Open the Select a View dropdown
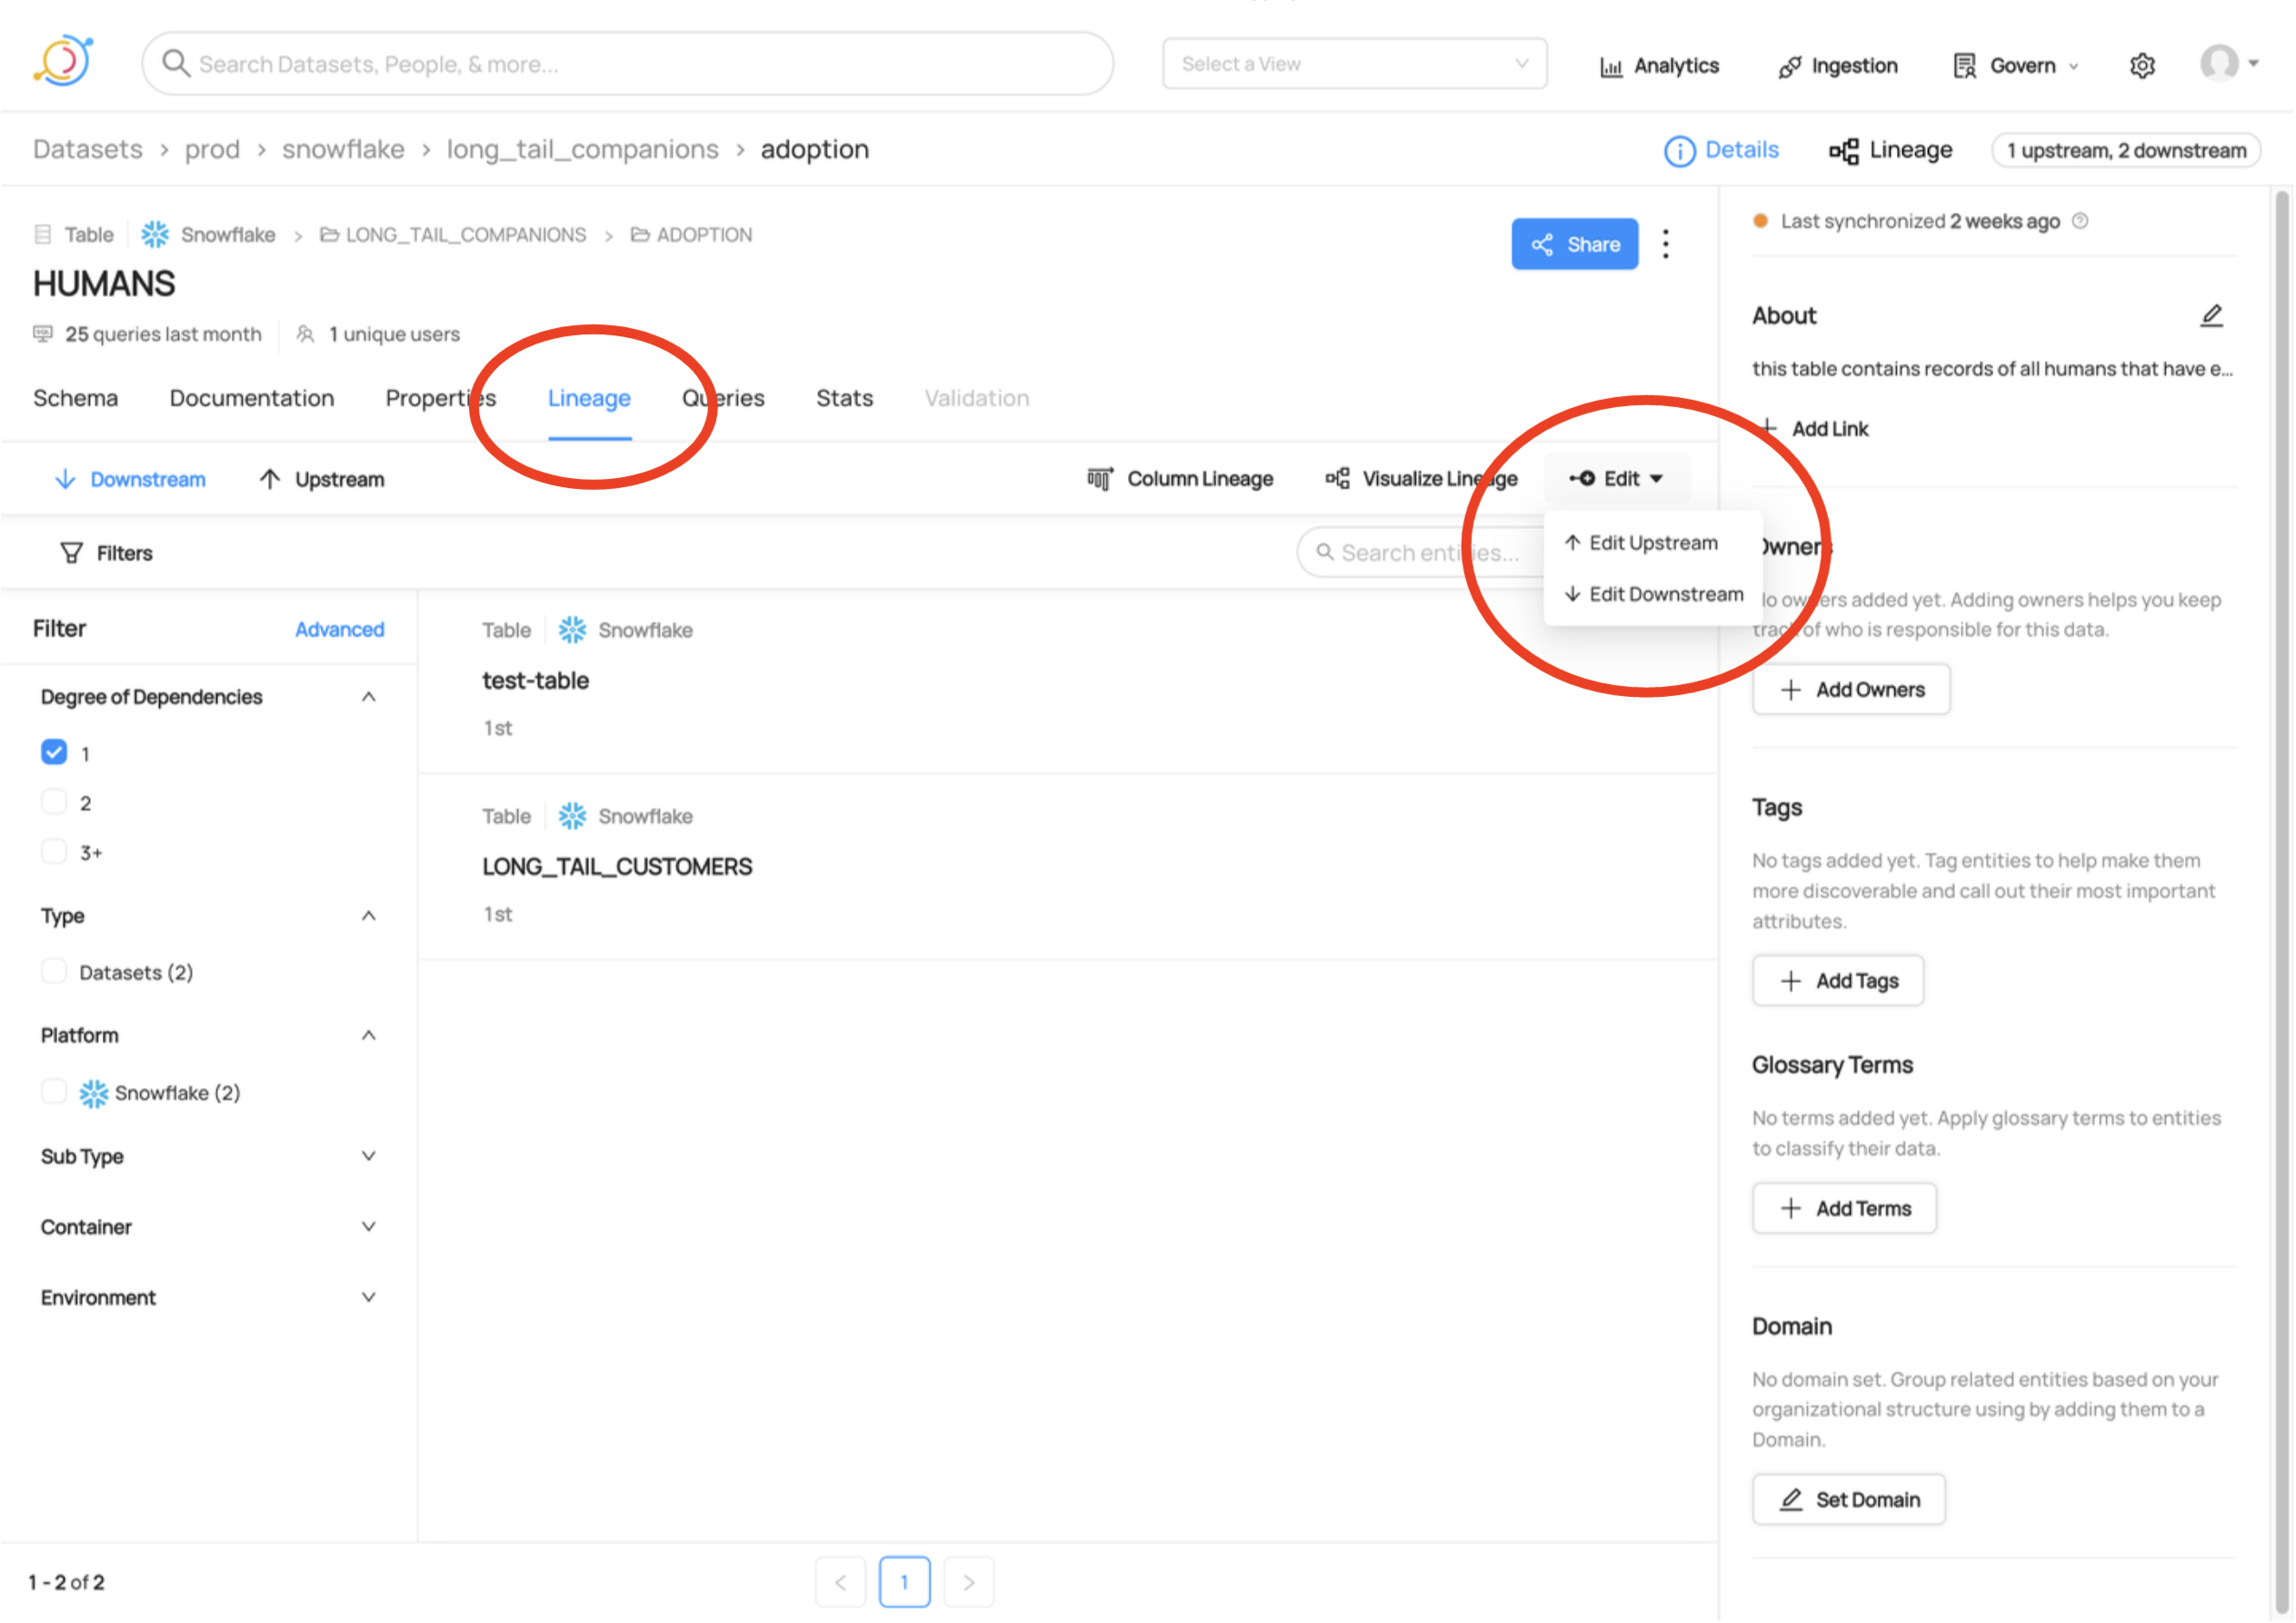Image resolution: width=2296 pixels, height=1623 pixels. [x=1354, y=64]
